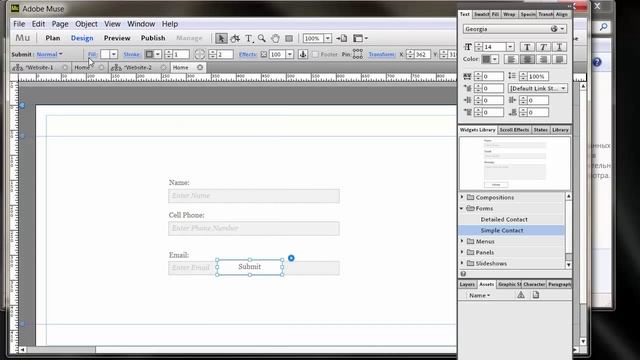Screen dimensions: 640x360
Task: Open the Fill color dropdown arrow
Action: (114, 54)
